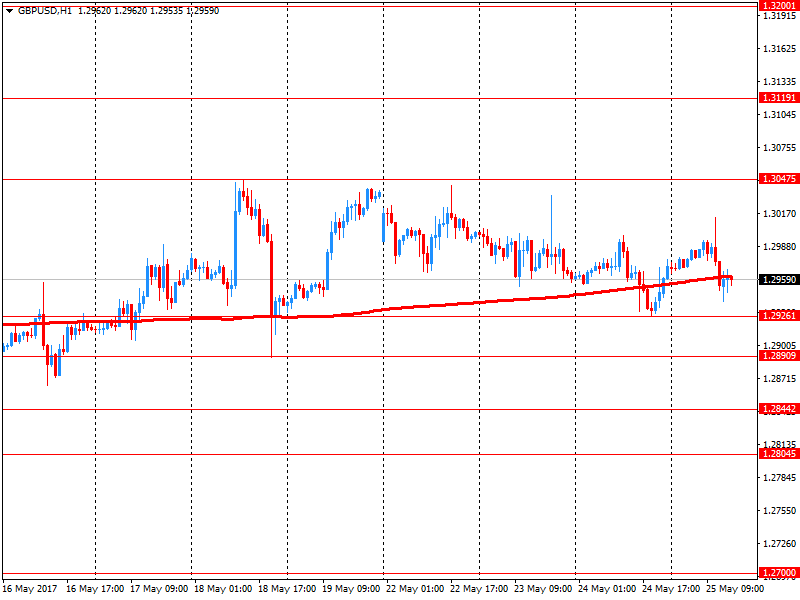Click the 1.28715 price scale value
The height and width of the screenshot is (600, 800).
click(x=779, y=379)
